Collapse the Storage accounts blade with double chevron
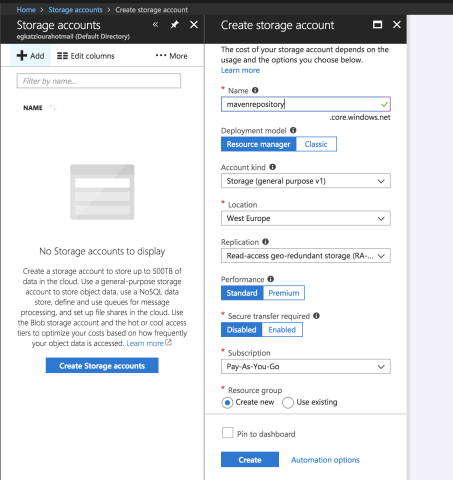The width and height of the screenshot is (453, 480). pos(155,25)
